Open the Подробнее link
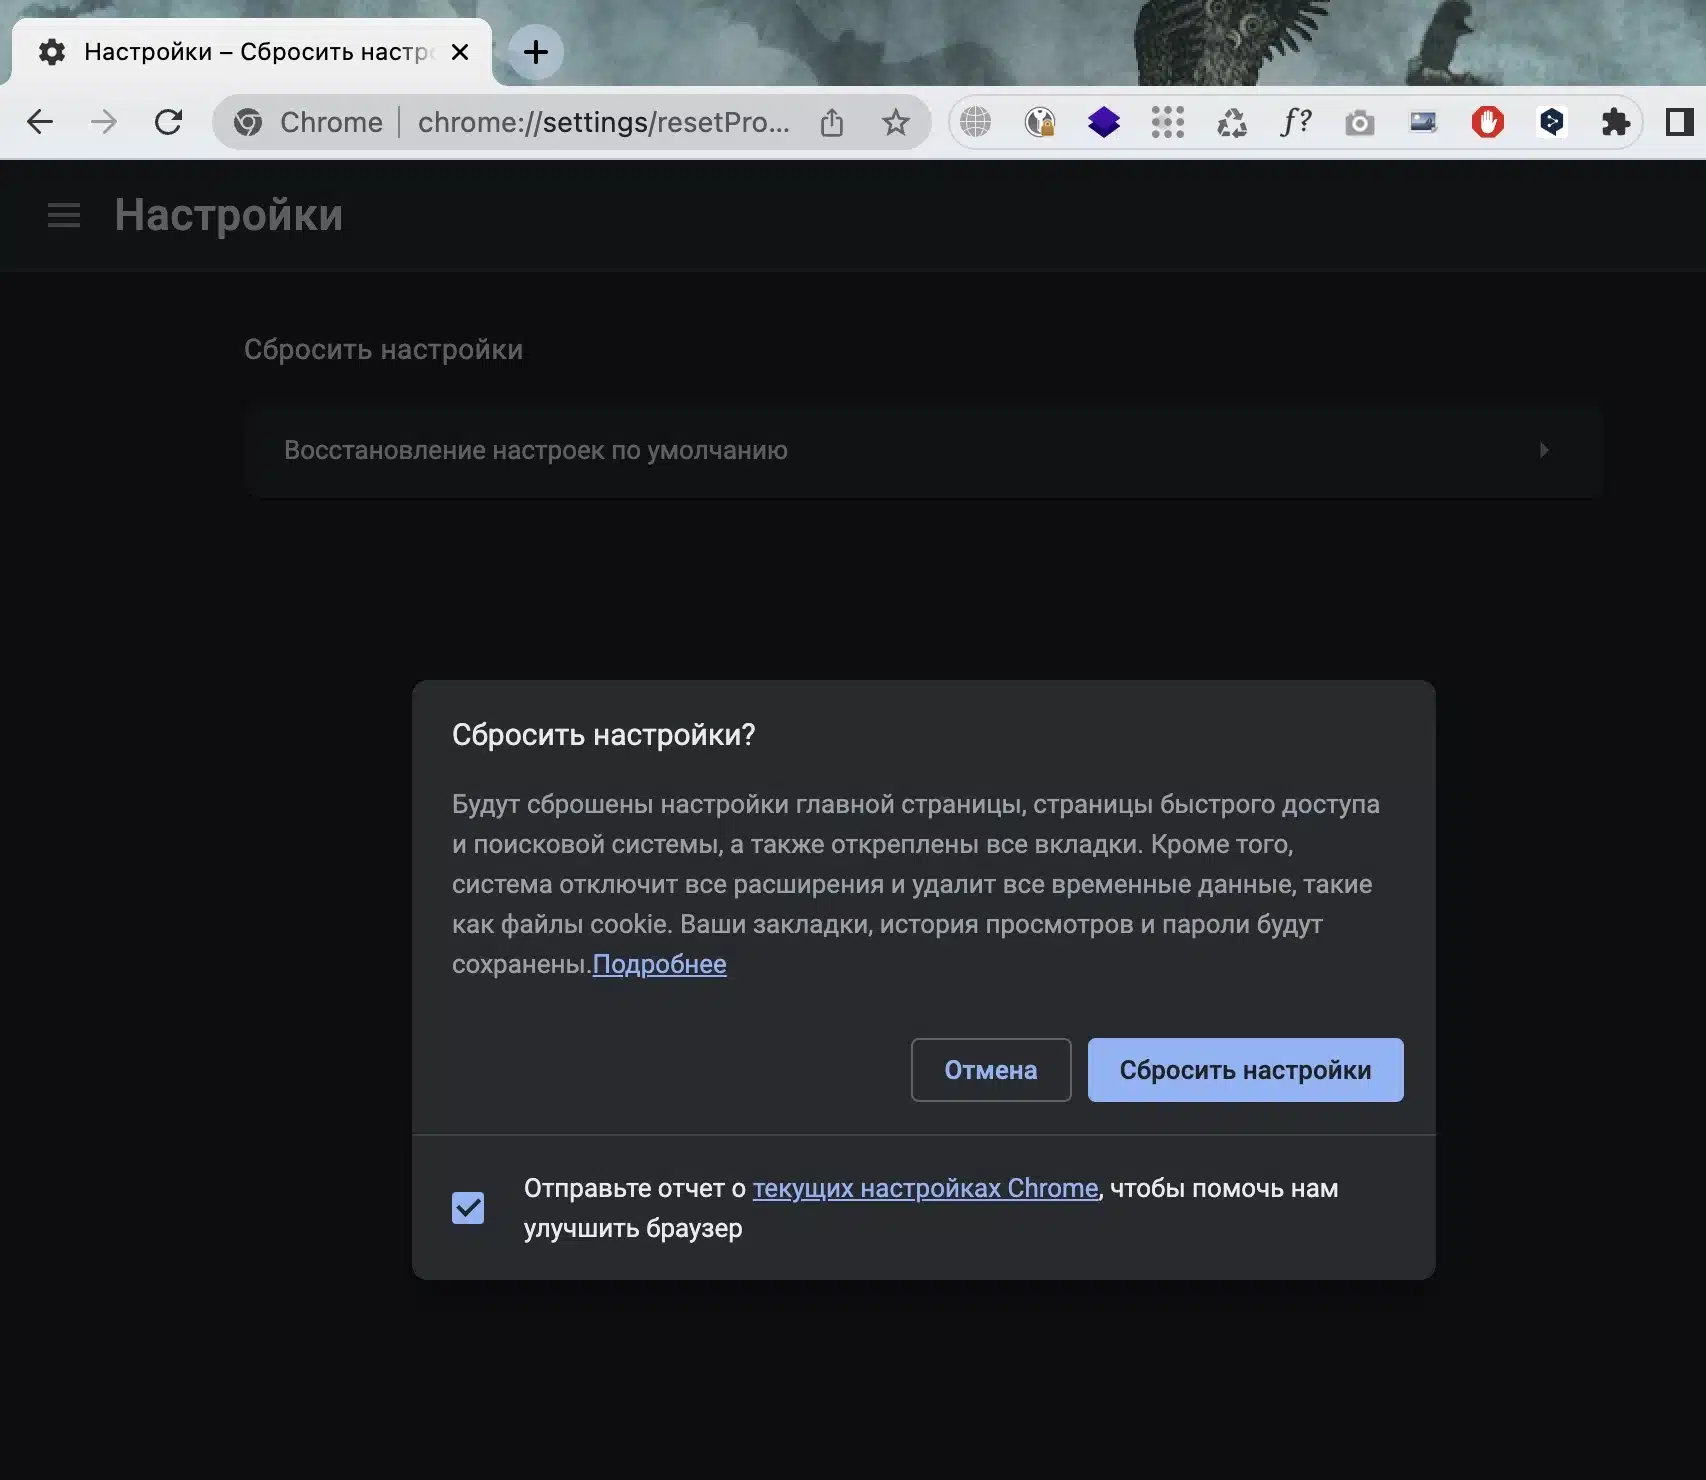1706x1480 pixels. (x=660, y=964)
